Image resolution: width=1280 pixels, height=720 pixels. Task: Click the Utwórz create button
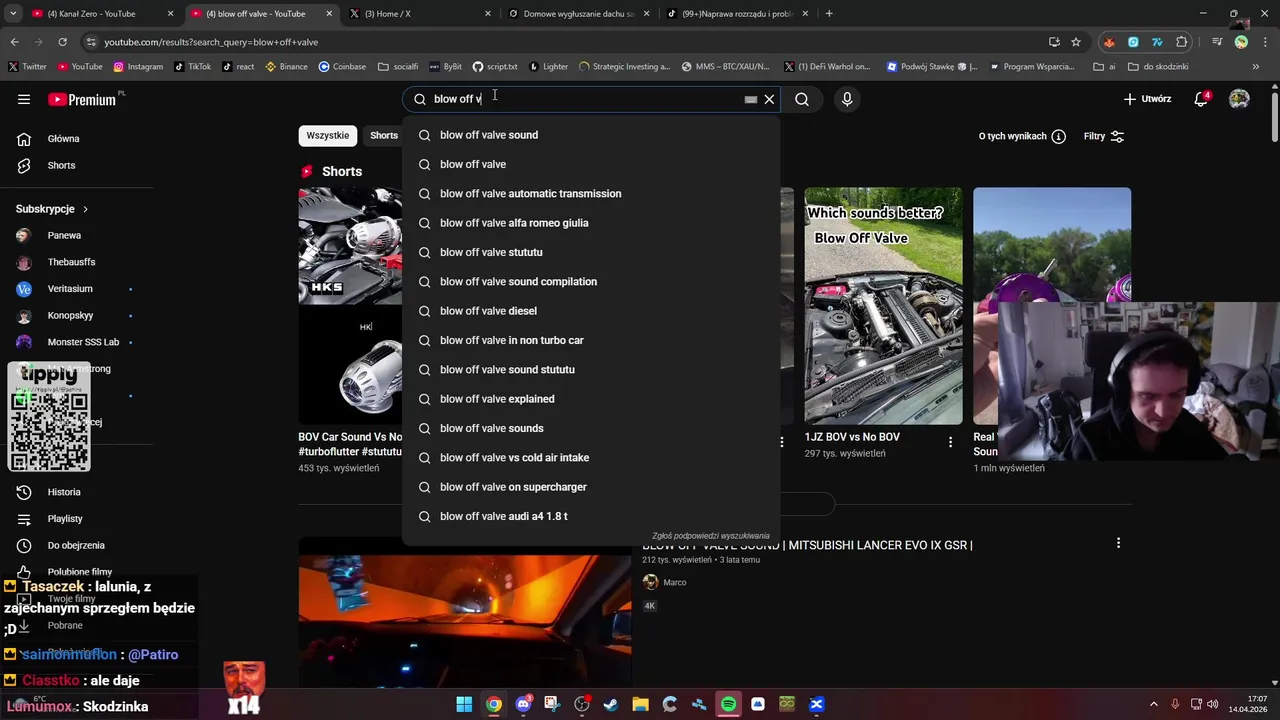pos(1147,99)
